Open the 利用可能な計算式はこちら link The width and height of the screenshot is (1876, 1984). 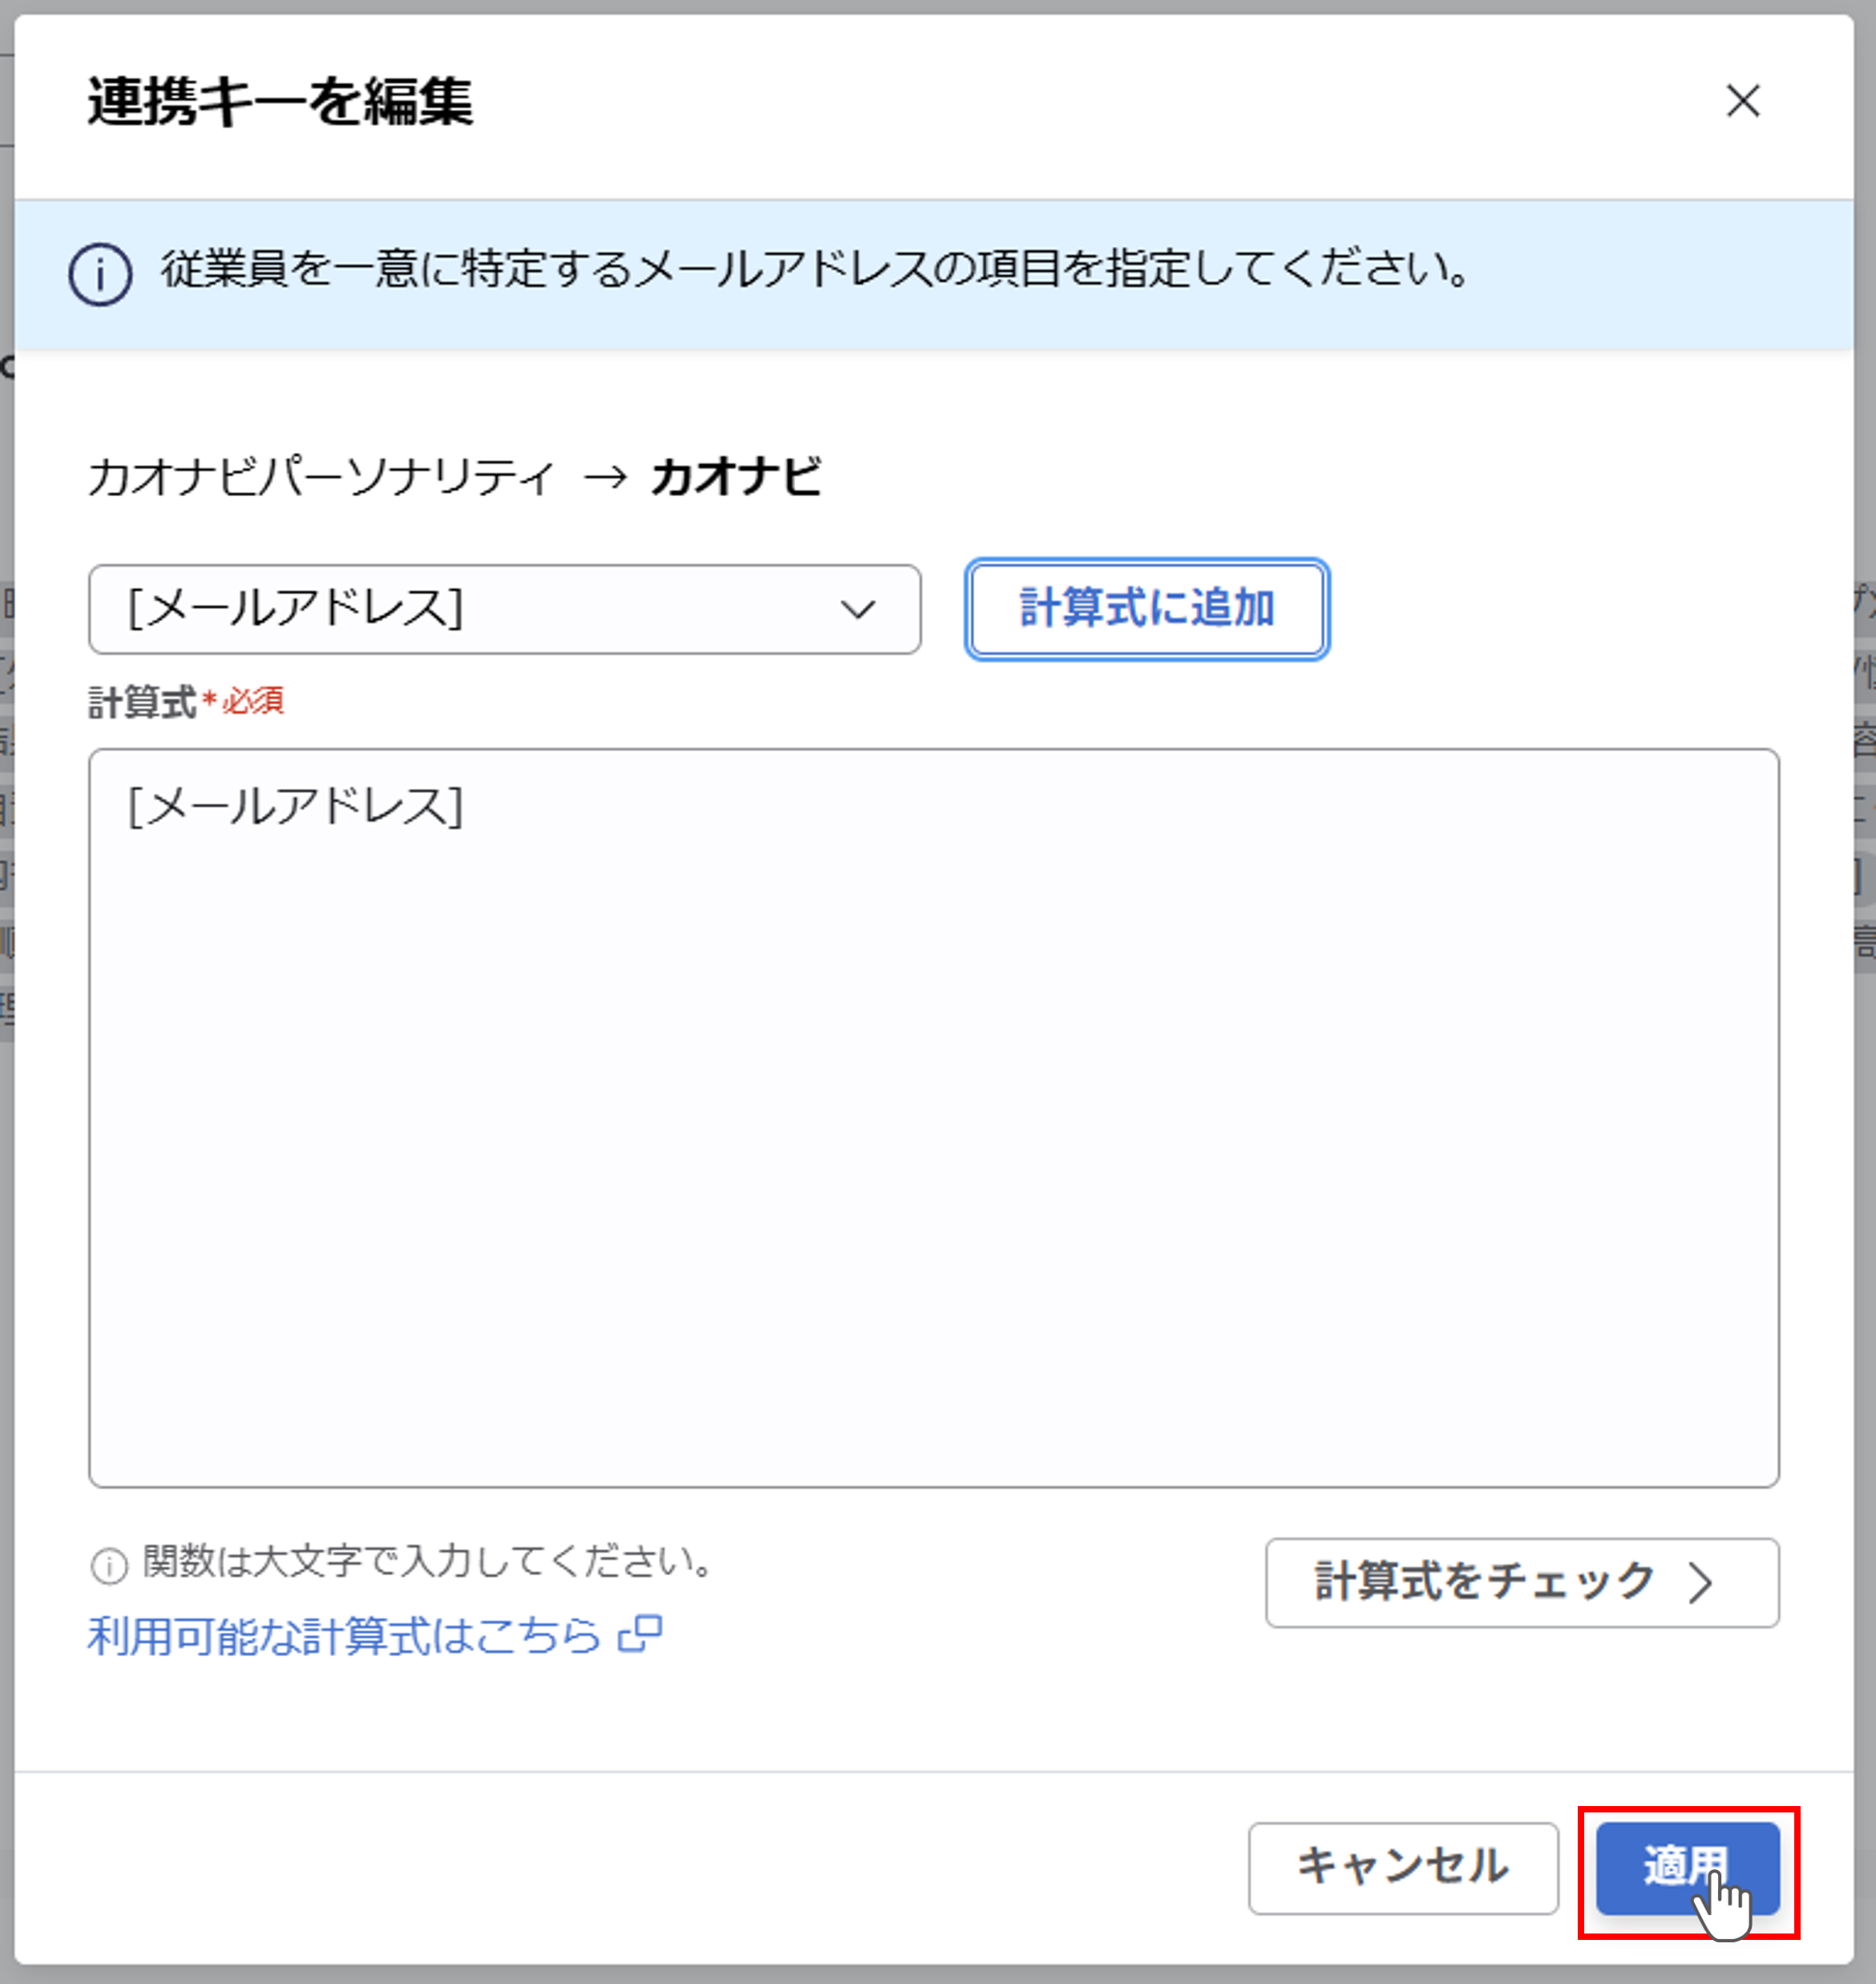(374, 1636)
